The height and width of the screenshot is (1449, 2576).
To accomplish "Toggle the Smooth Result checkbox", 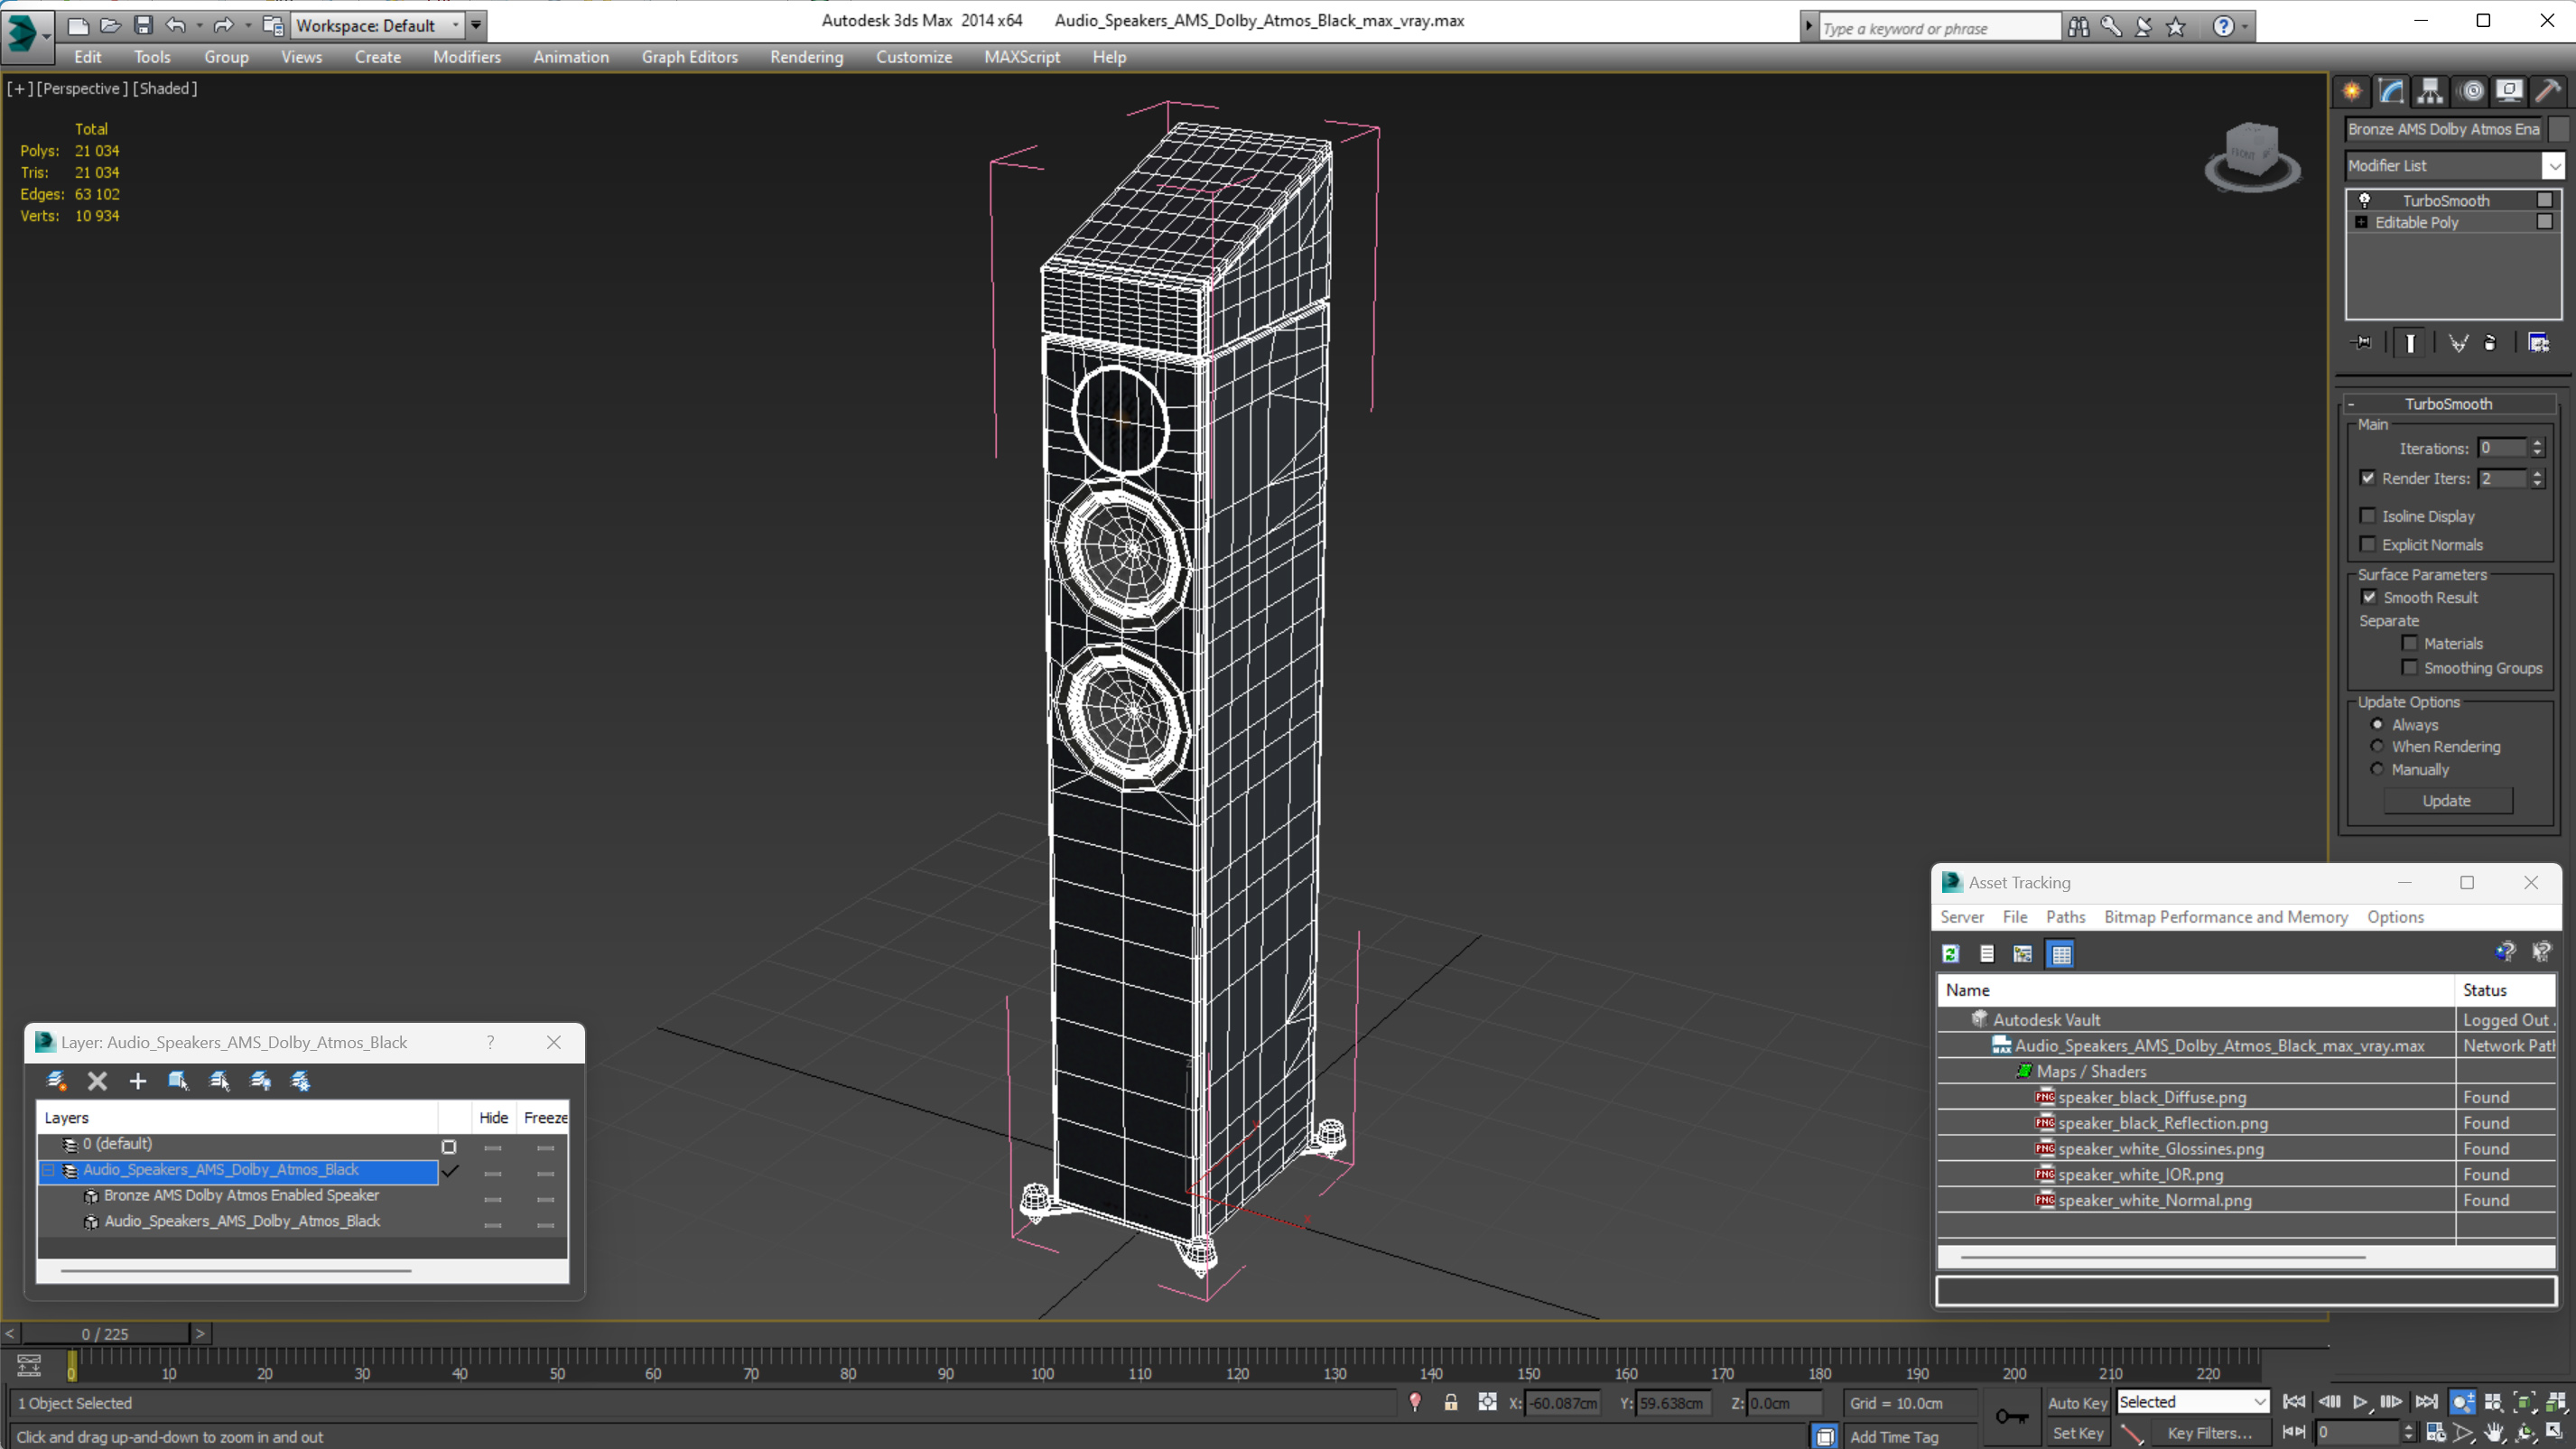I will [x=2369, y=597].
